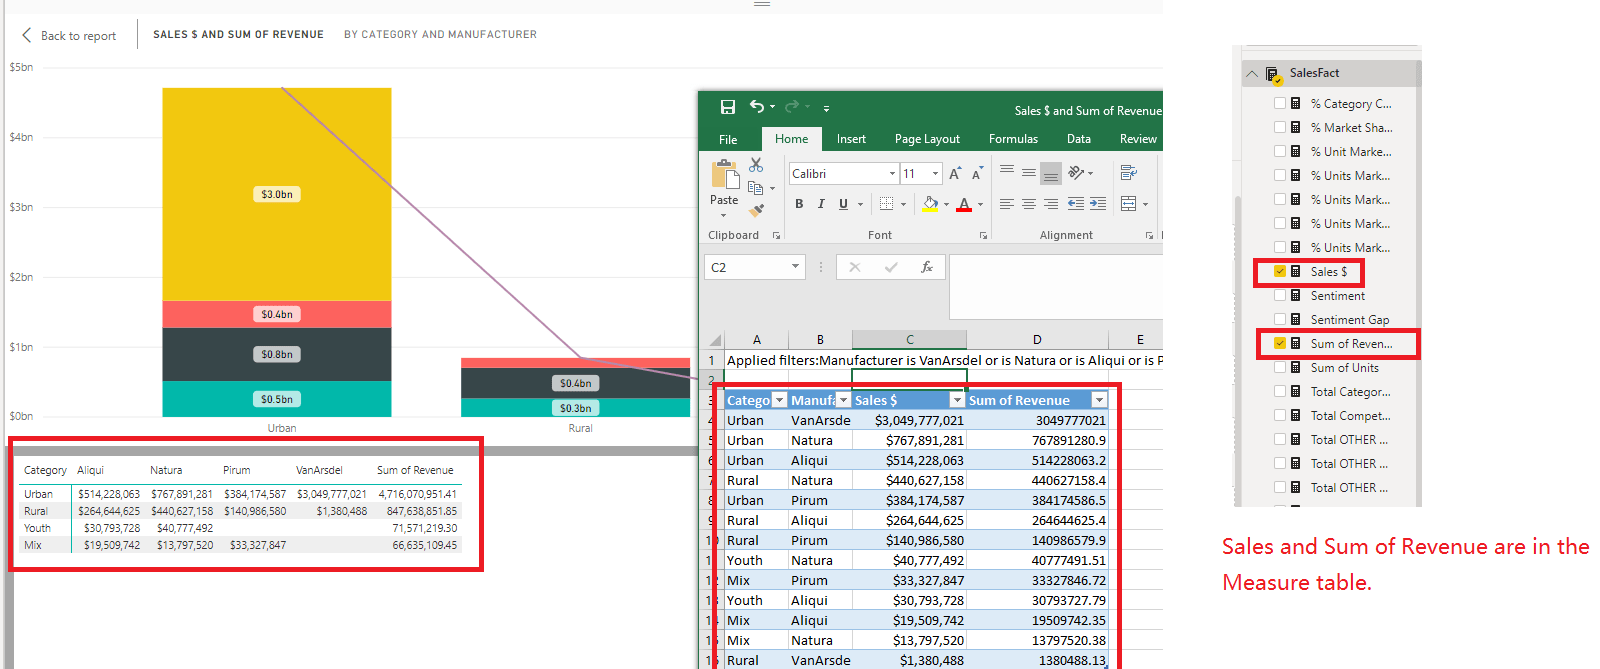Click the Redo arrow in Excel
This screenshot has width=1600, height=669.
coord(792,107)
